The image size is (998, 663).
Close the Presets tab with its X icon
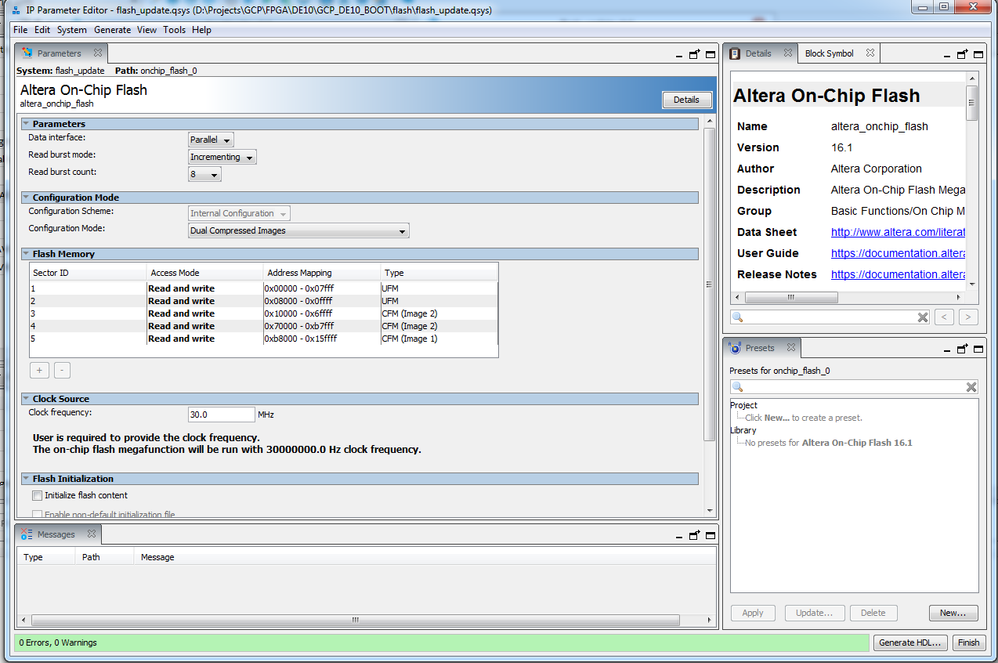[x=791, y=347]
